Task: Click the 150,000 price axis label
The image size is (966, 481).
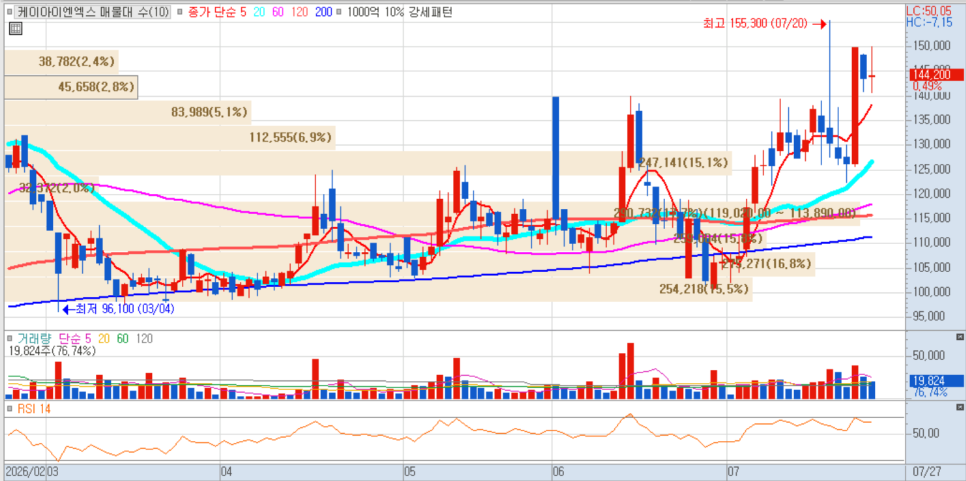Action: coord(933,46)
